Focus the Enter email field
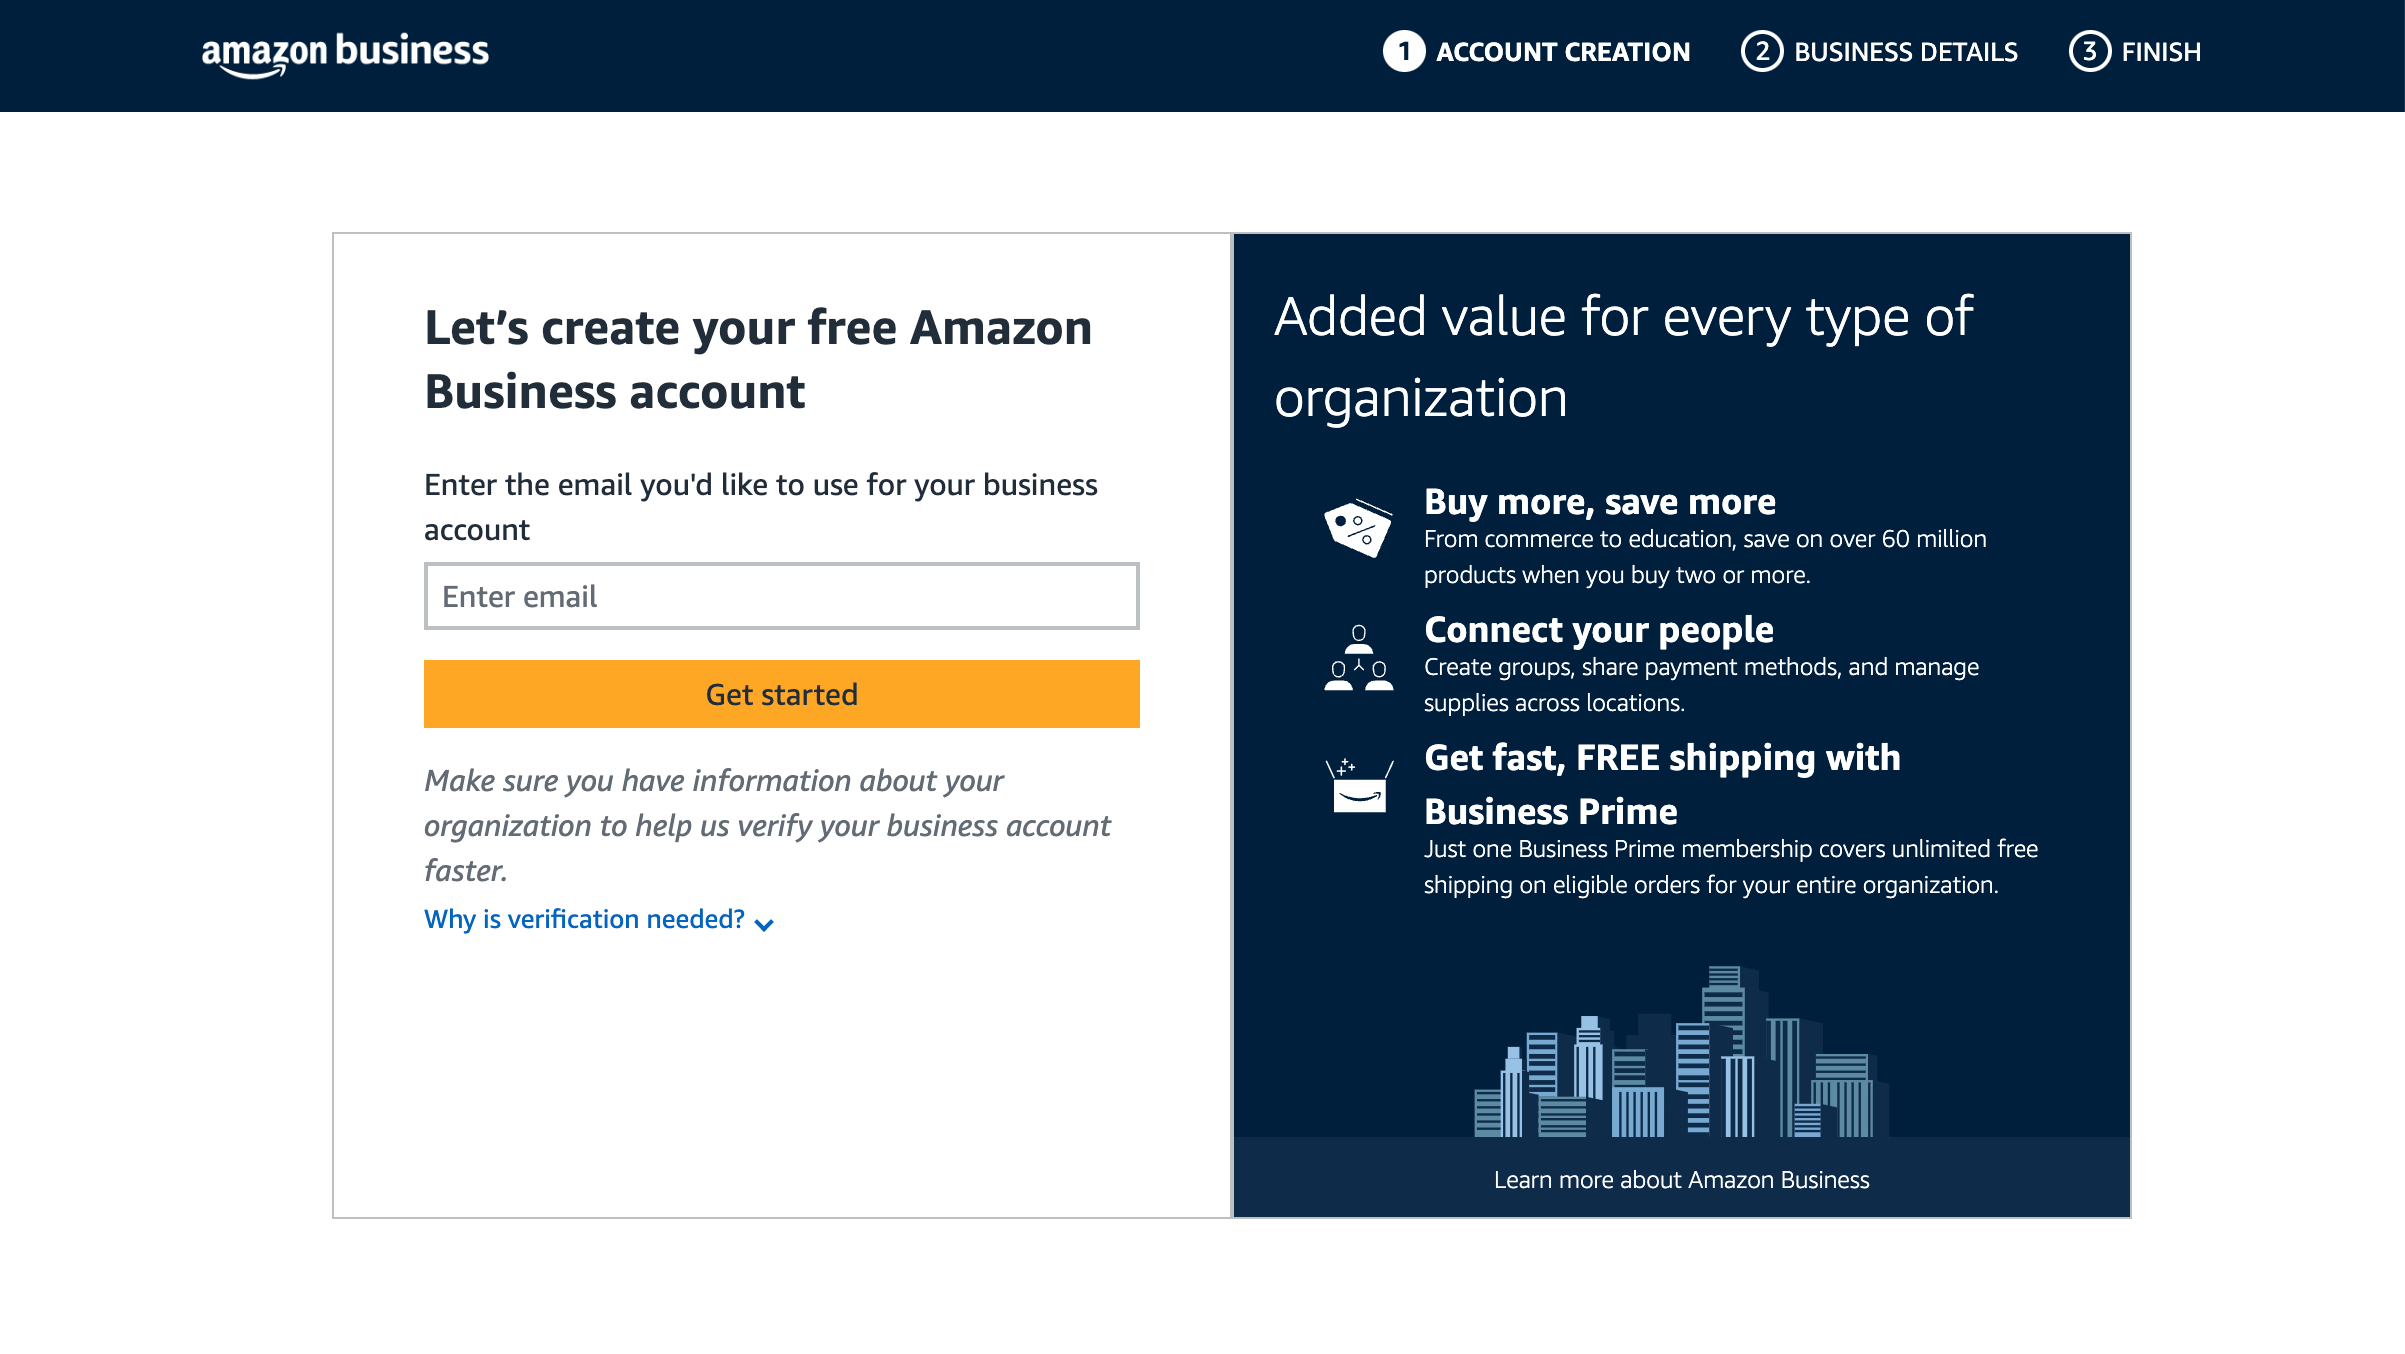Image resolution: width=2405 pixels, height=1354 pixels. tap(782, 596)
